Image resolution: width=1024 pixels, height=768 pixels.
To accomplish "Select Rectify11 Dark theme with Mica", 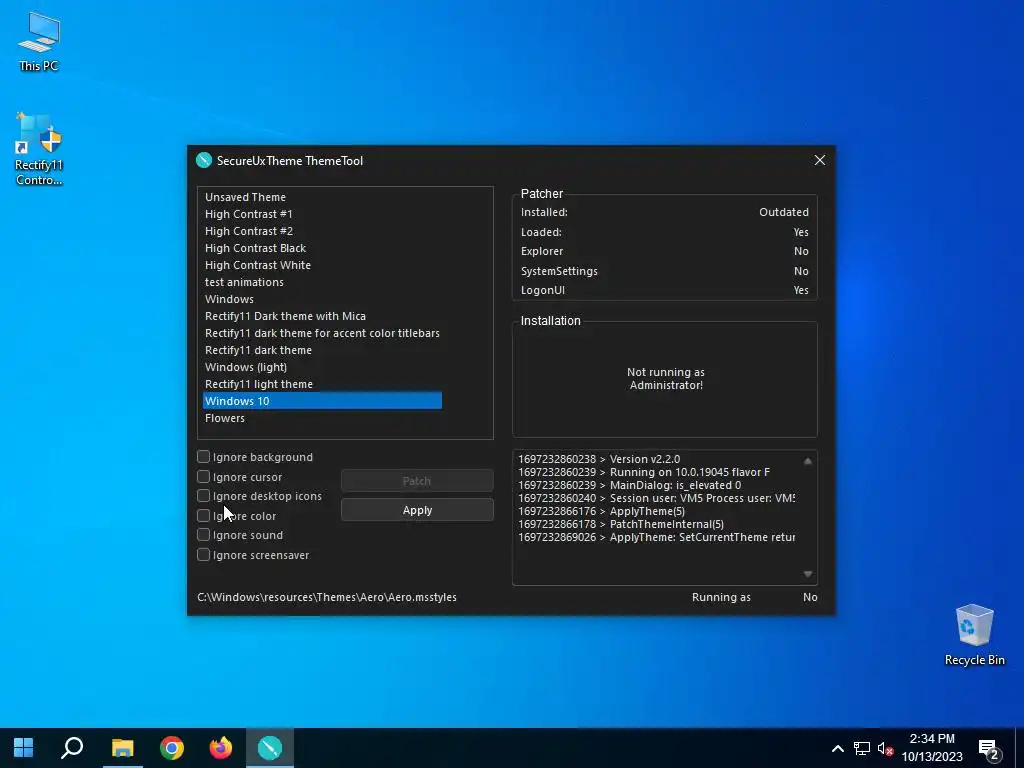I will [x=285, y=316].
